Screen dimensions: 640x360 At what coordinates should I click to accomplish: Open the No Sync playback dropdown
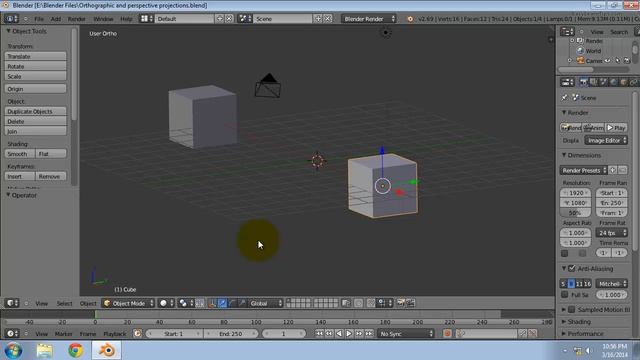coord(406,334)
